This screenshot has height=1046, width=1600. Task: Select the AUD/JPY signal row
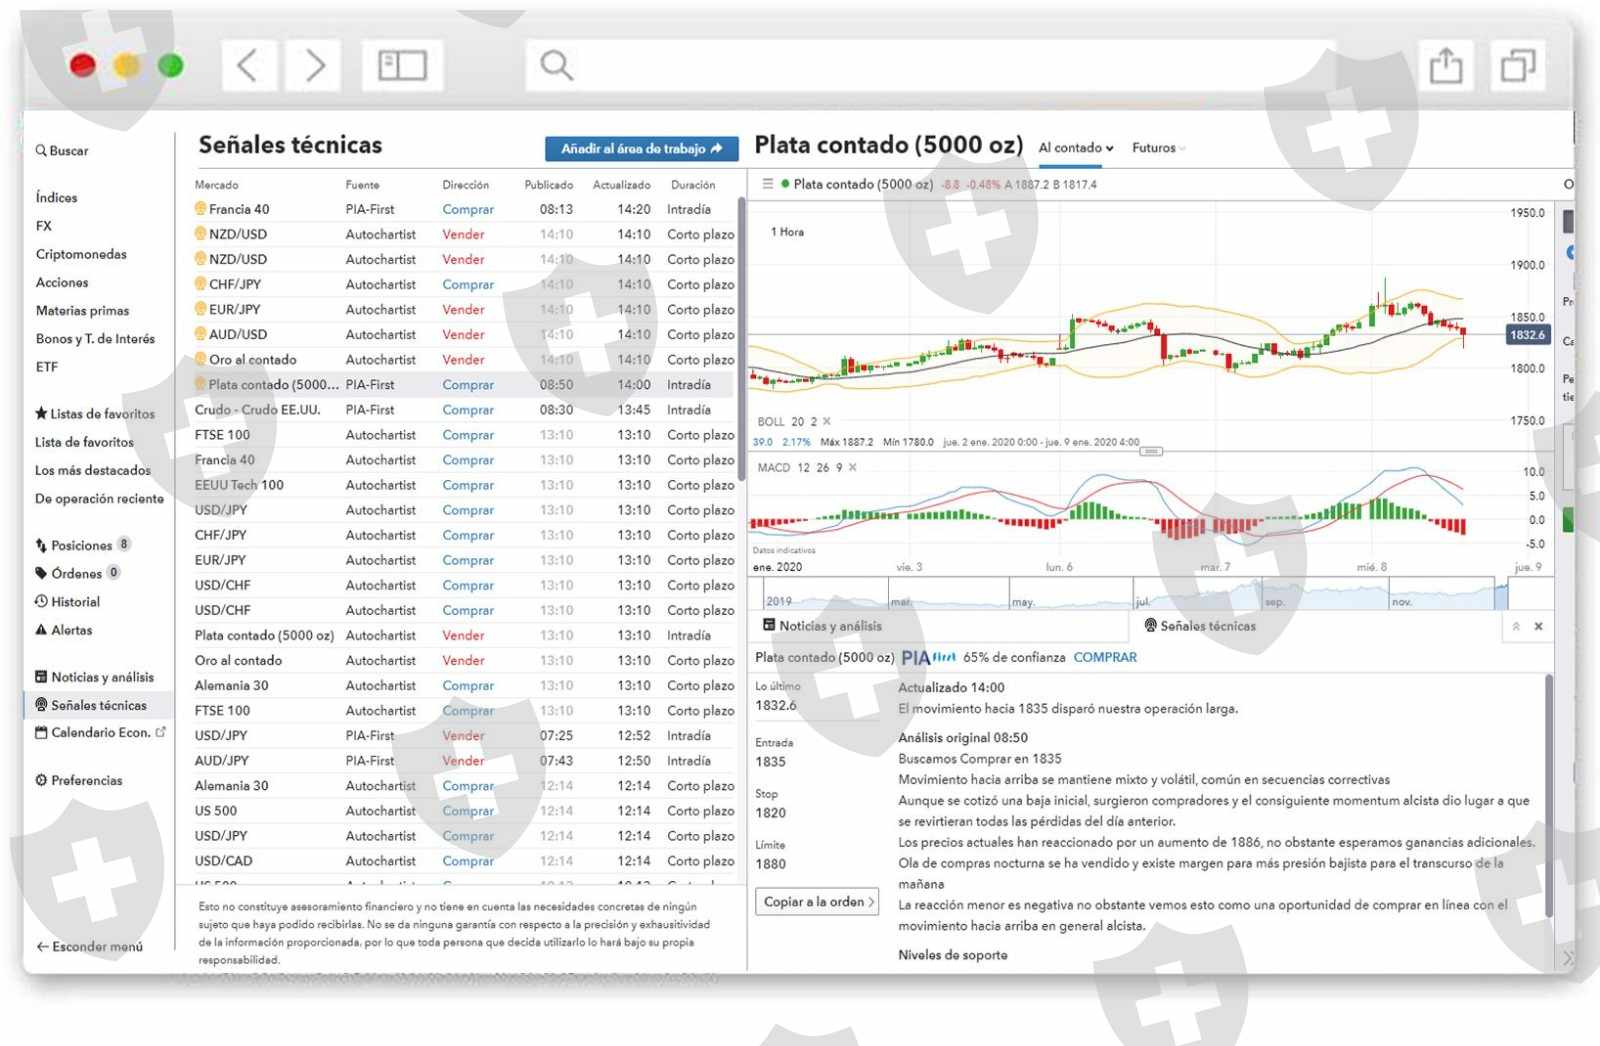tap(464, 761)
